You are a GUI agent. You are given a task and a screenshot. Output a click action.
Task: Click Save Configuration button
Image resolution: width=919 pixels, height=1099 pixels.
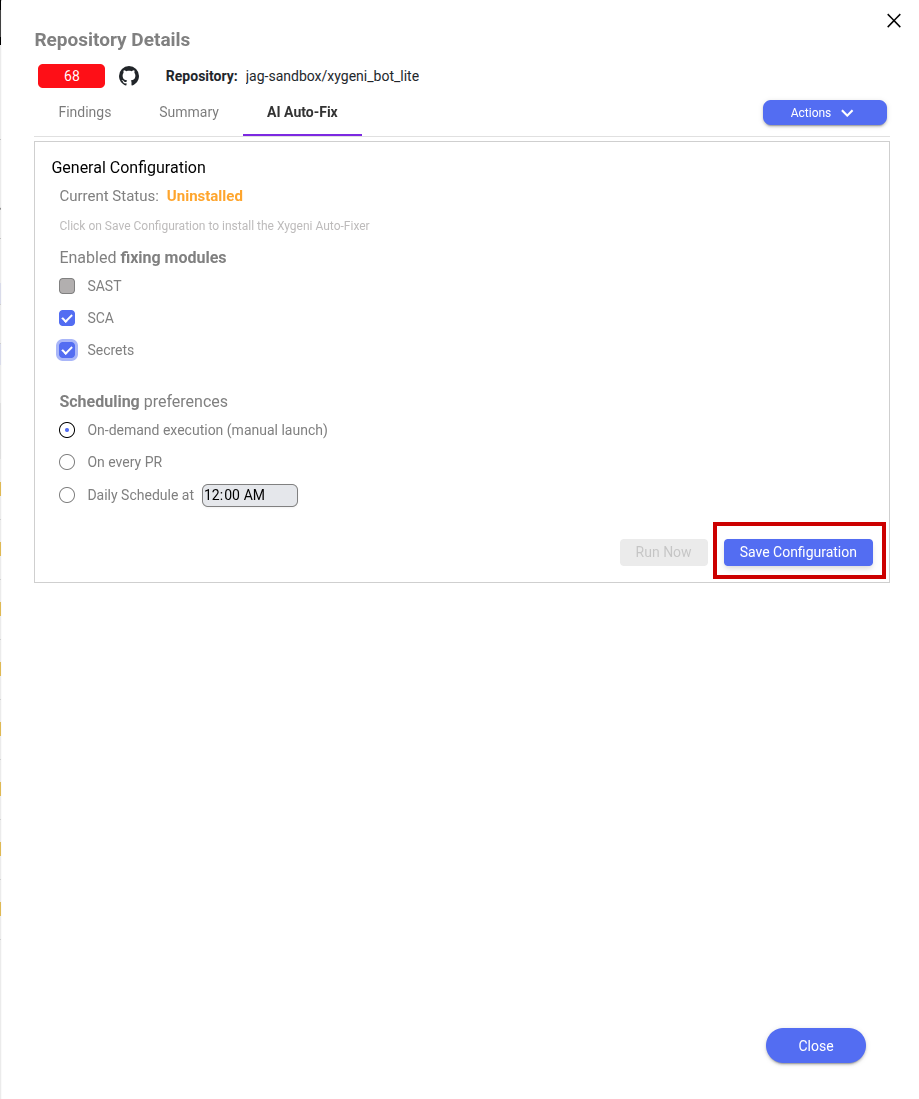pyautogui.click(x=798, y=552)
